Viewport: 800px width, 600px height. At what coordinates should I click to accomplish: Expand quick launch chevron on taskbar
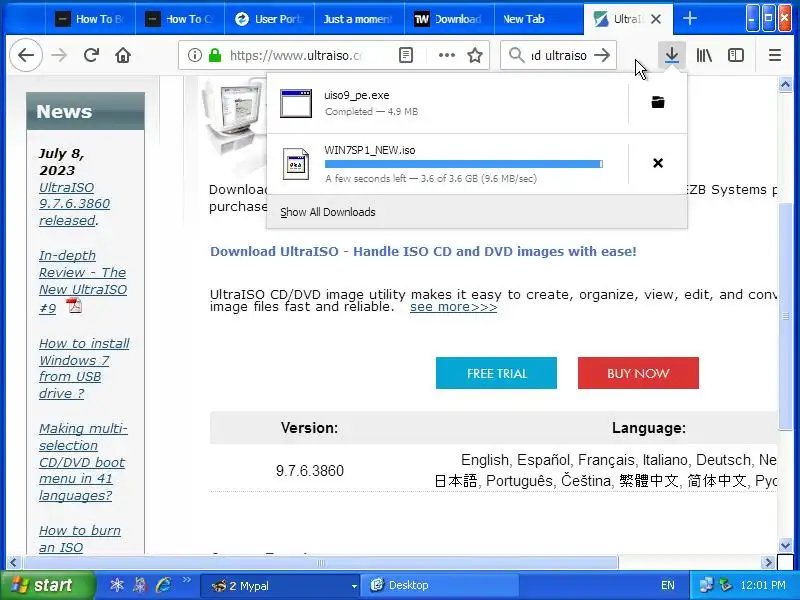(x=186, y=579)
